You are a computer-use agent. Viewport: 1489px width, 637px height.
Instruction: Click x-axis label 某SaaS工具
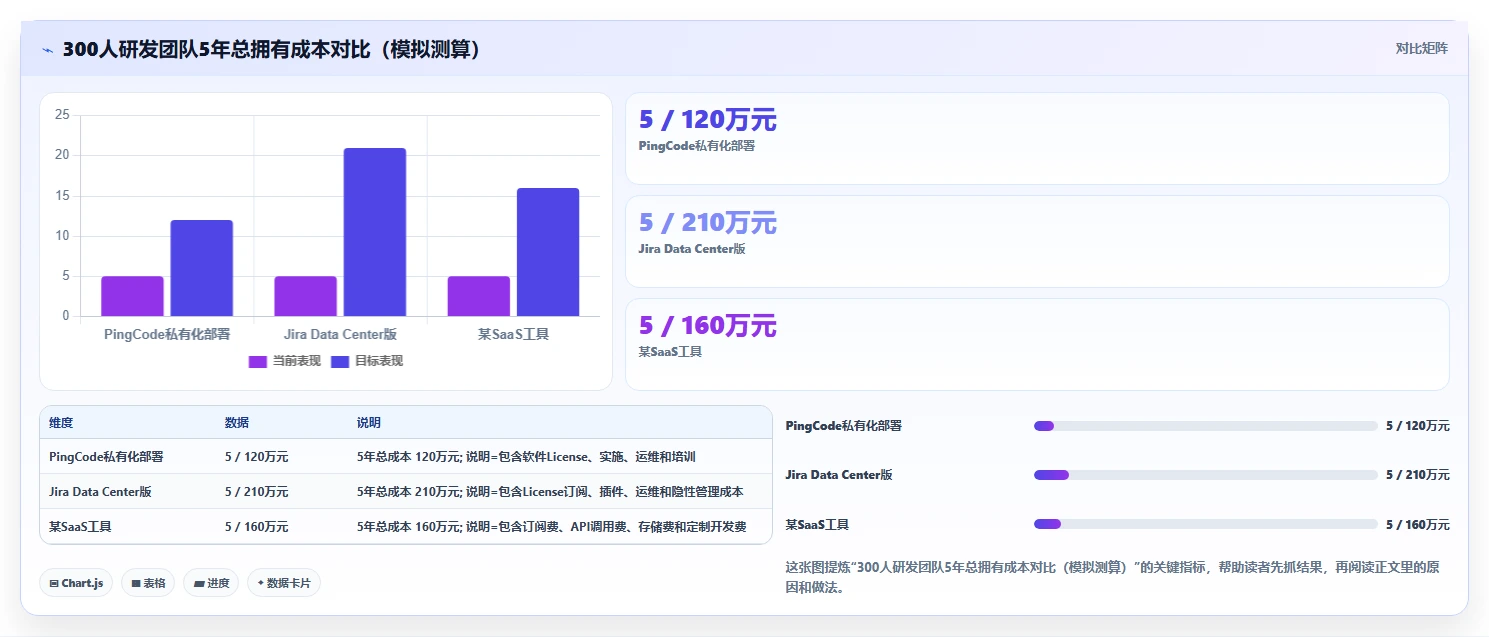pyautogui.click(x=513, y=334)
